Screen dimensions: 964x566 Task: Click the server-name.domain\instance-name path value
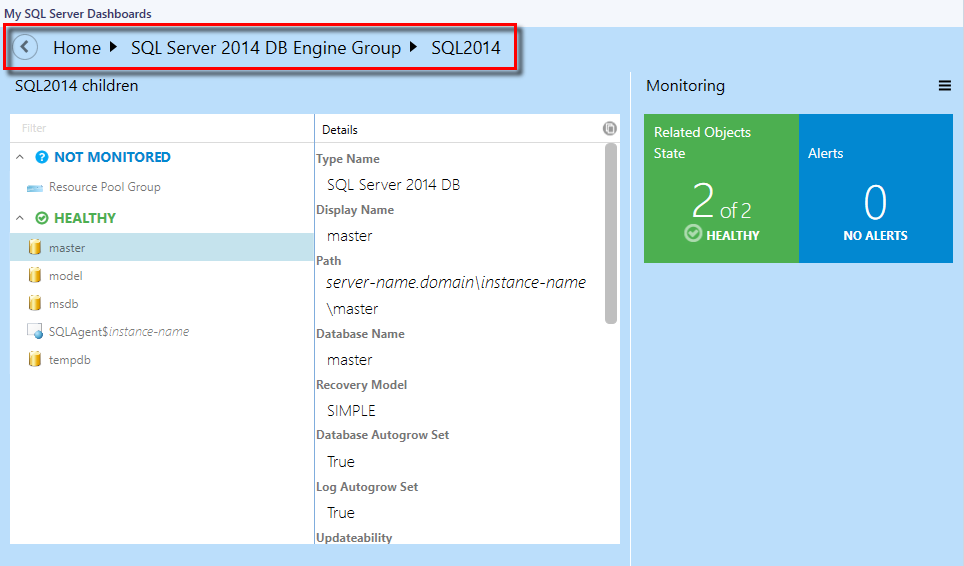tap(456, 282)
